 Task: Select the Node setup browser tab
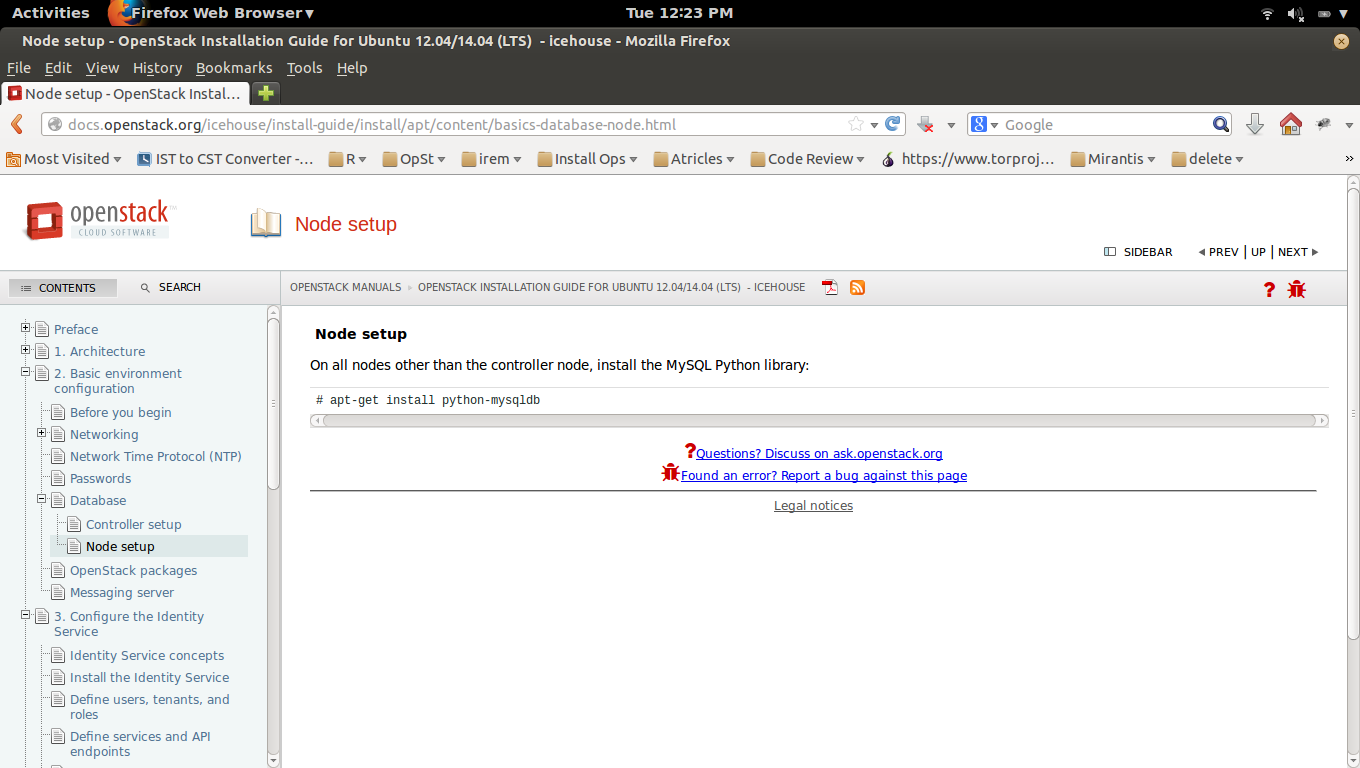coord(125,93)
